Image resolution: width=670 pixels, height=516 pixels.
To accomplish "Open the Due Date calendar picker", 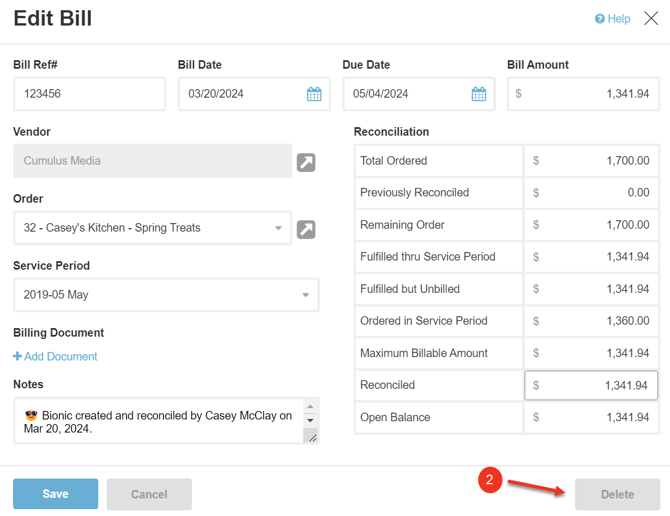I will tap(479, 94).
